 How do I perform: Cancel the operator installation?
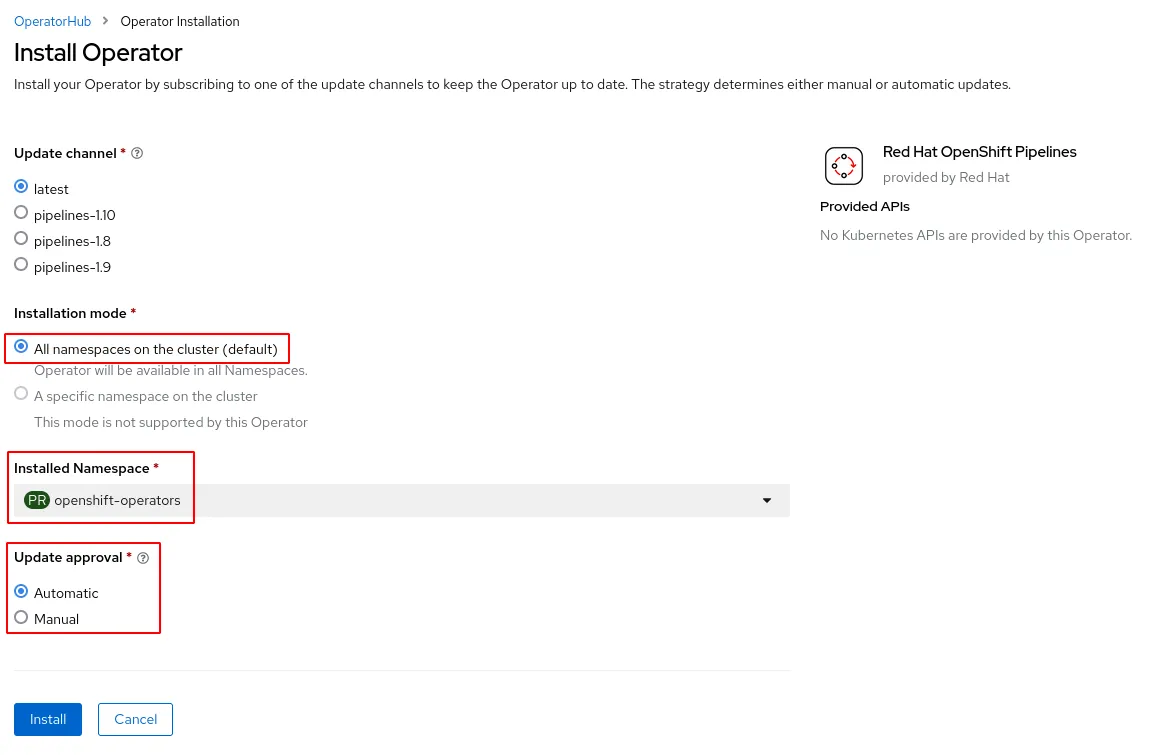[135, 719]
